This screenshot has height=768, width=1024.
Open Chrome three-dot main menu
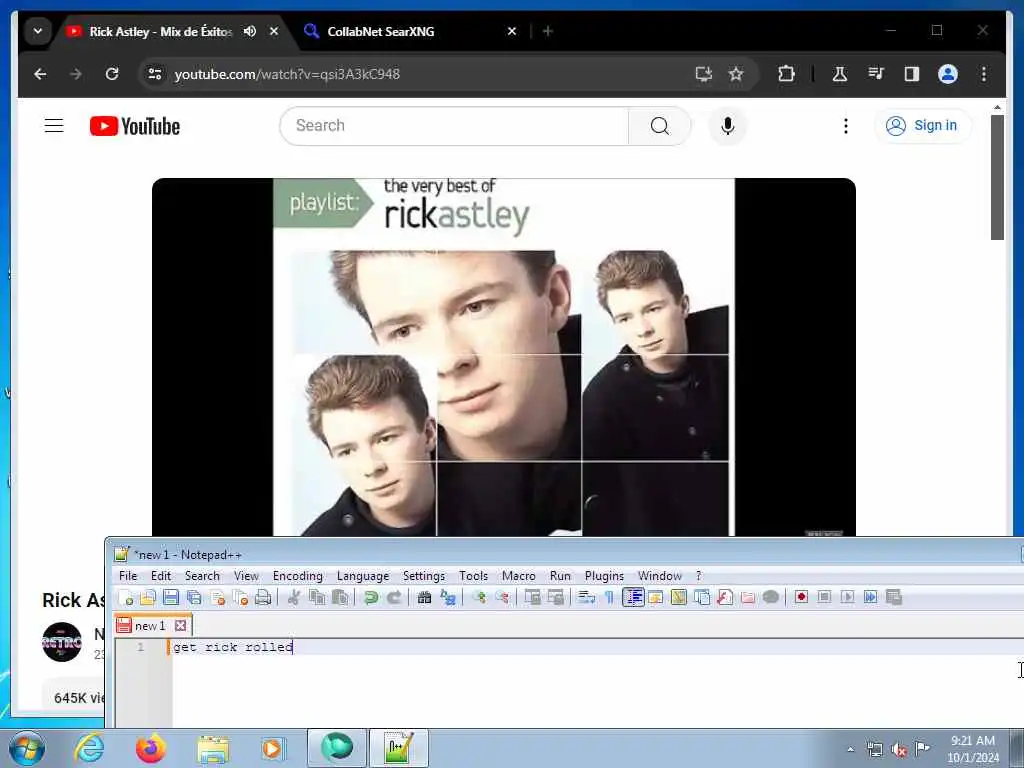pos(984,74)
